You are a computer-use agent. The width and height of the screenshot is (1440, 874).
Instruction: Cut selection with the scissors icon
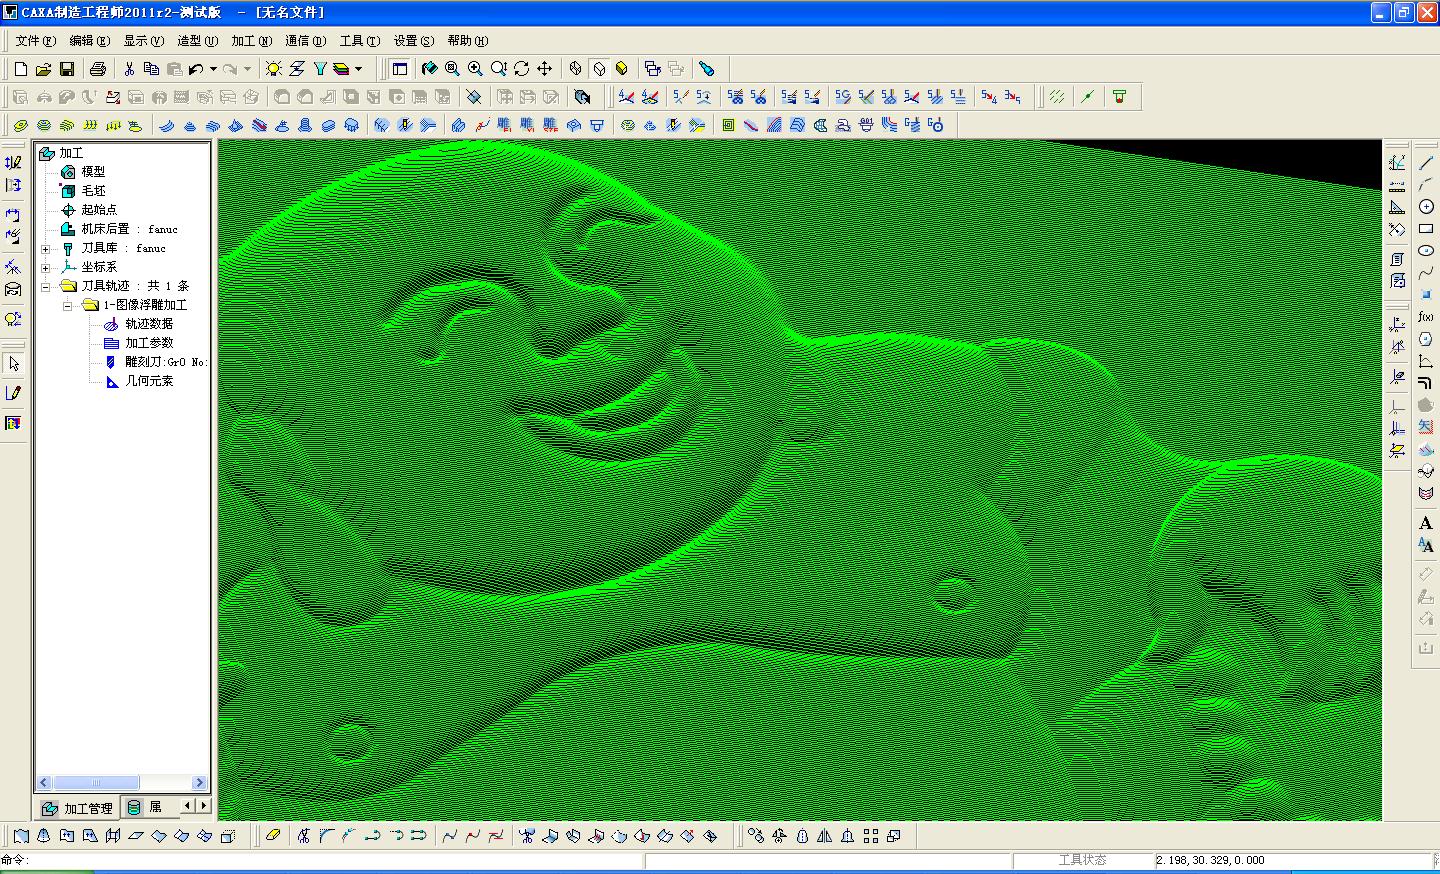[129, 69]
